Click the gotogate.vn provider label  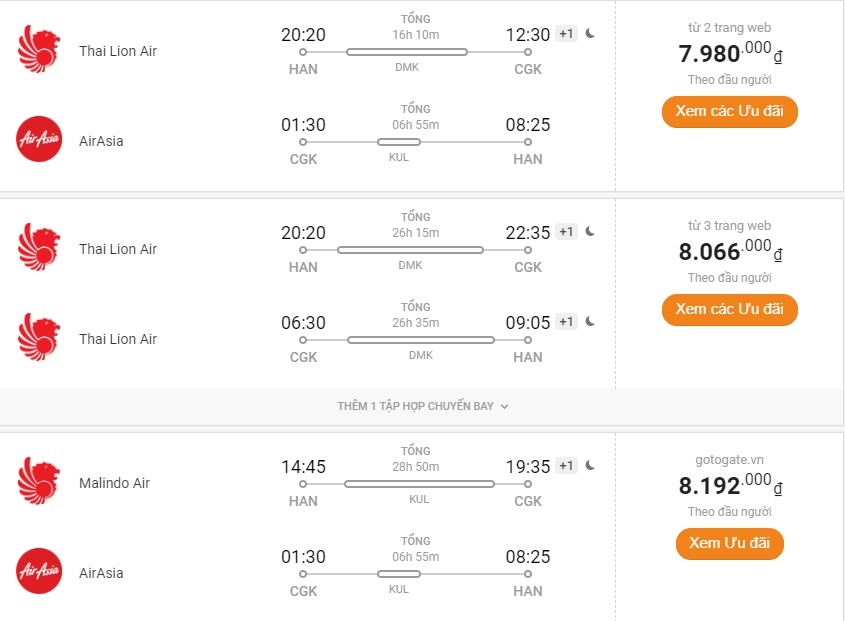click(729, 460)
